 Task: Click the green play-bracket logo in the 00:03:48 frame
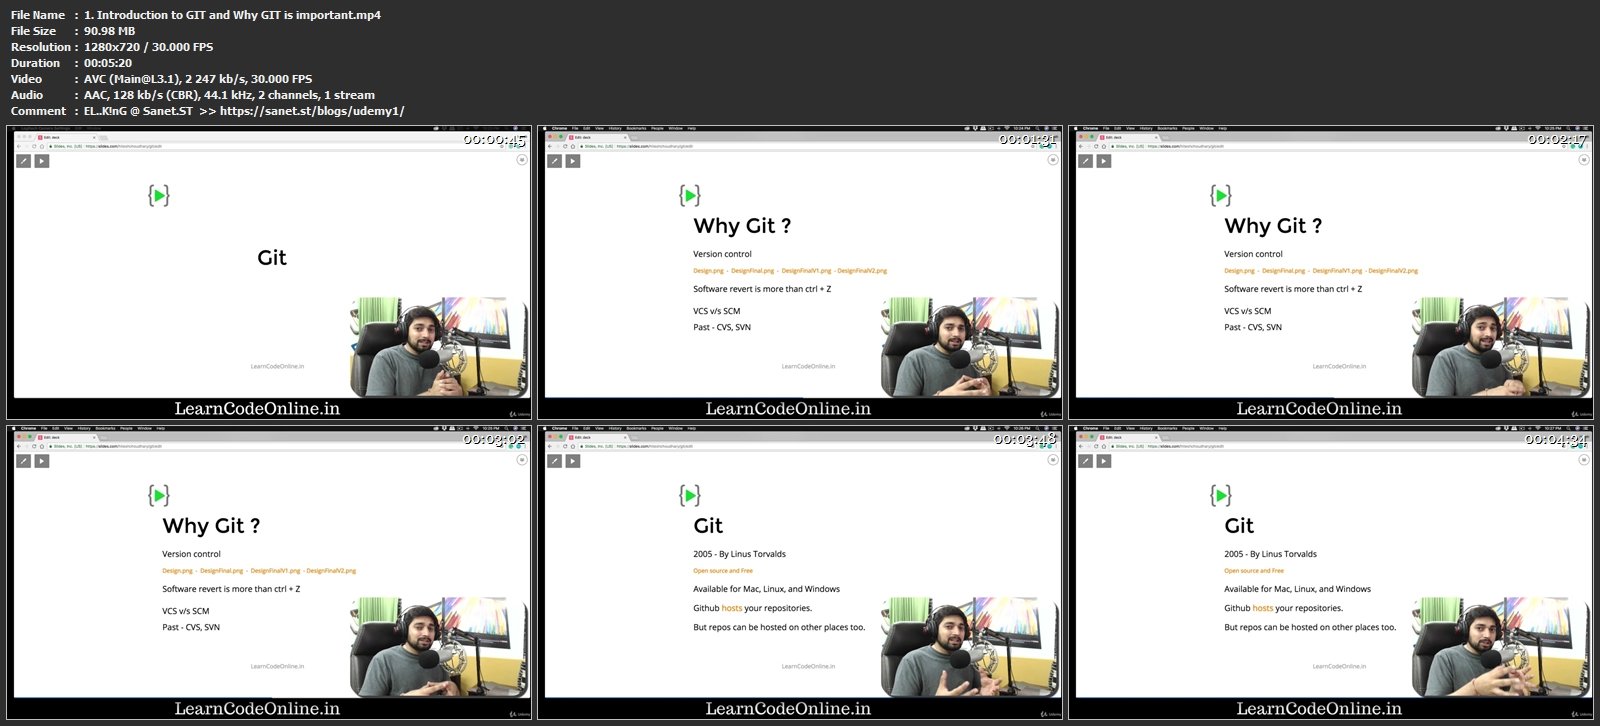pyautogui.click(x=690, y=495)
